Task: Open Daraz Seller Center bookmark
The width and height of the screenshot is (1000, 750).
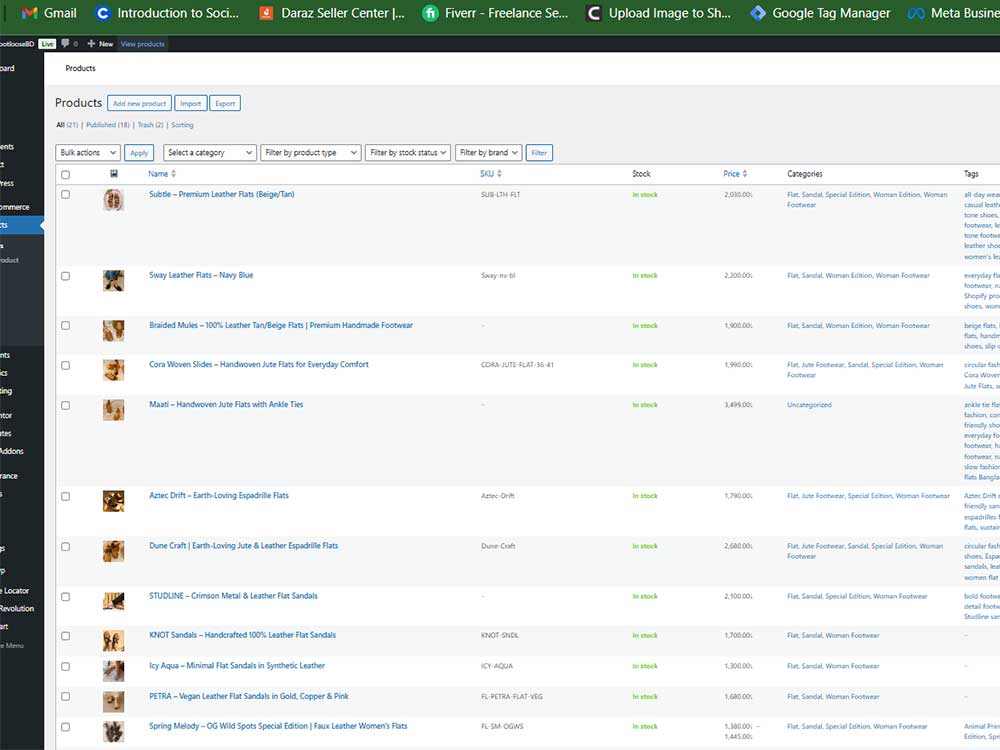Action: point(332,13)
